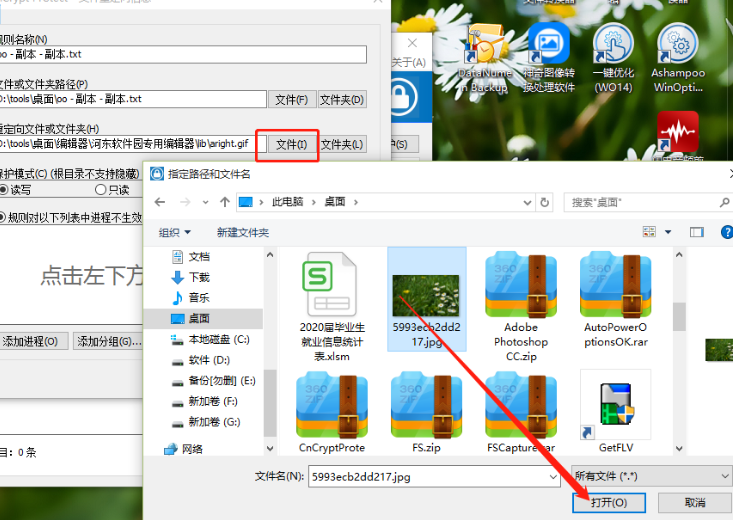Click the 文件夹(L) button

tap(342, 144)
